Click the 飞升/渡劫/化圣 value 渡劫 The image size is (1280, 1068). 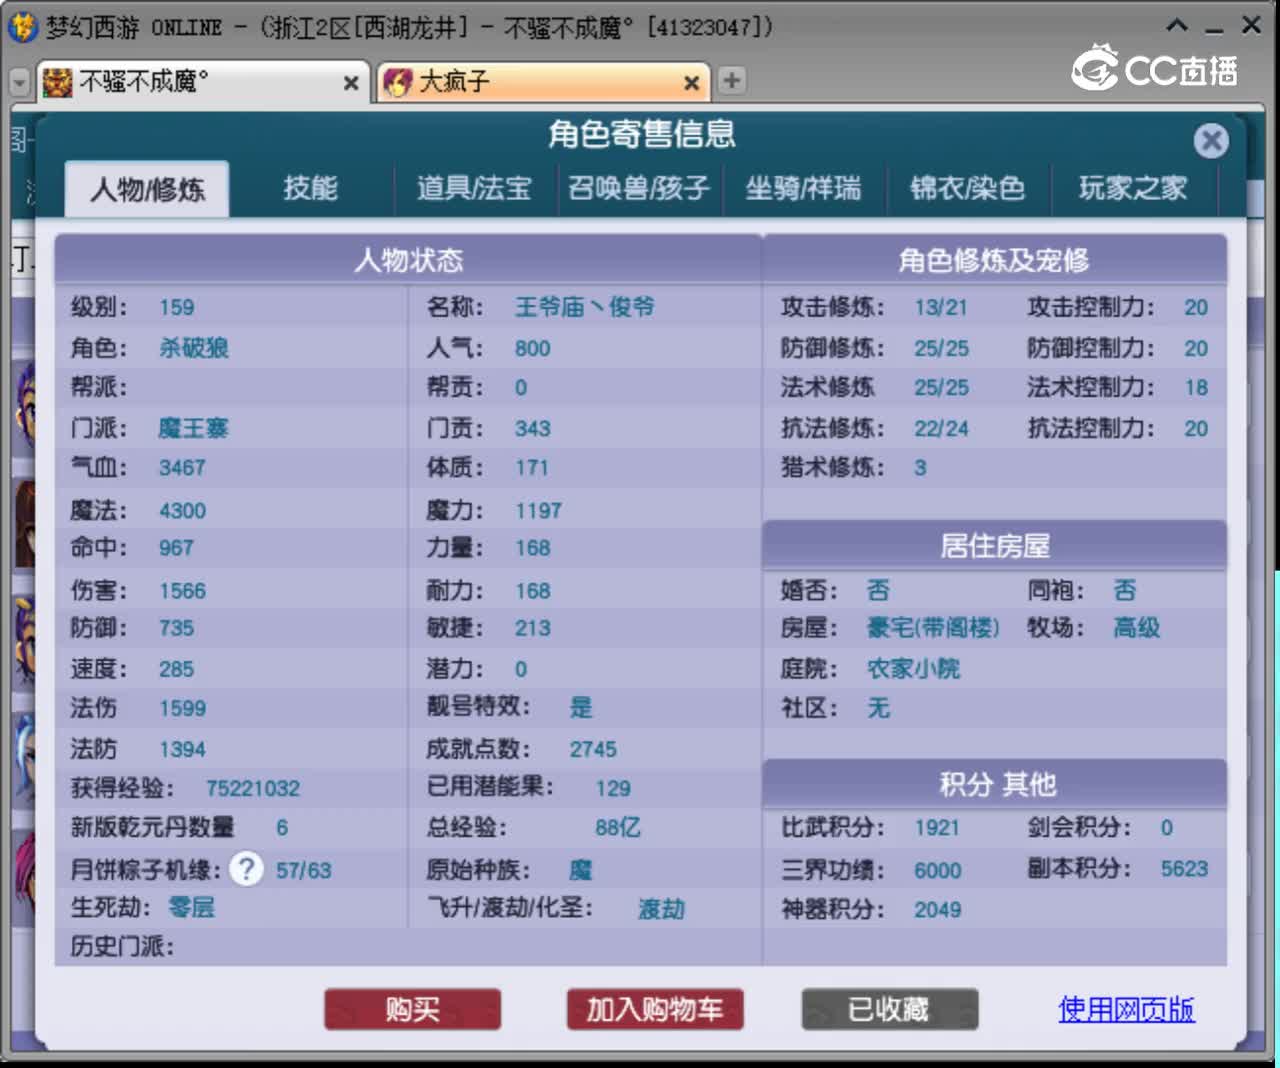tap(662, 908)
